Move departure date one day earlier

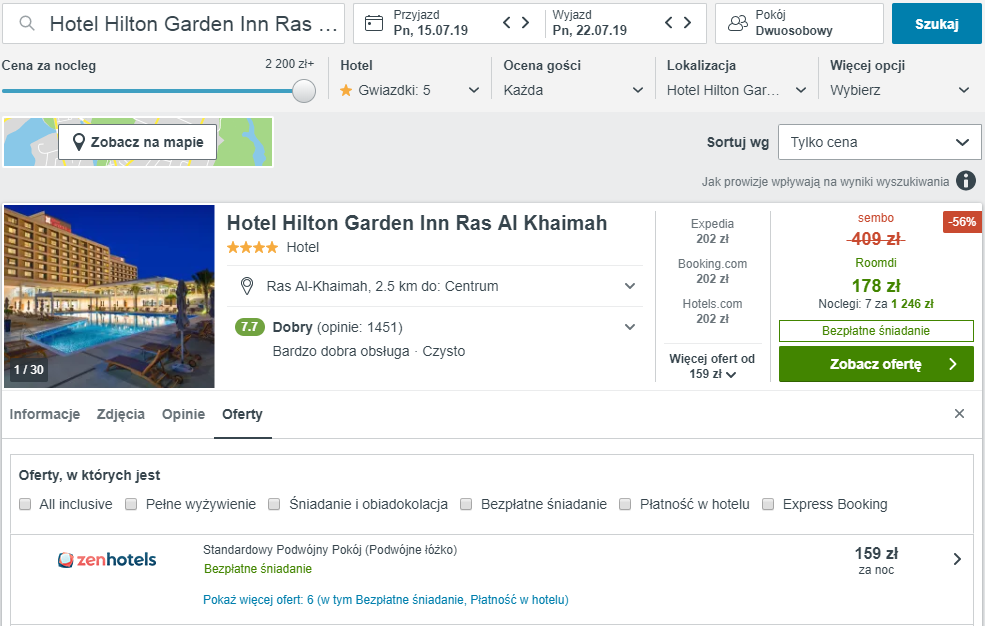pyautogui.click(x=668, y=23)
